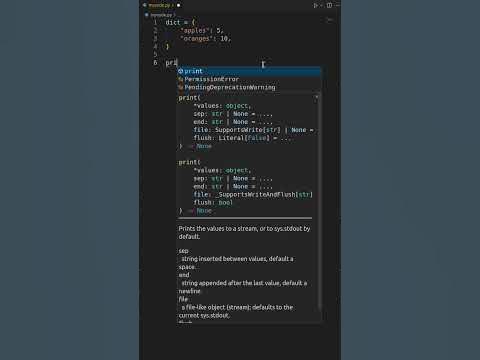Click the function icon beside print suggestion
This screenshot has height=360, width=480.
coord(180,71)
